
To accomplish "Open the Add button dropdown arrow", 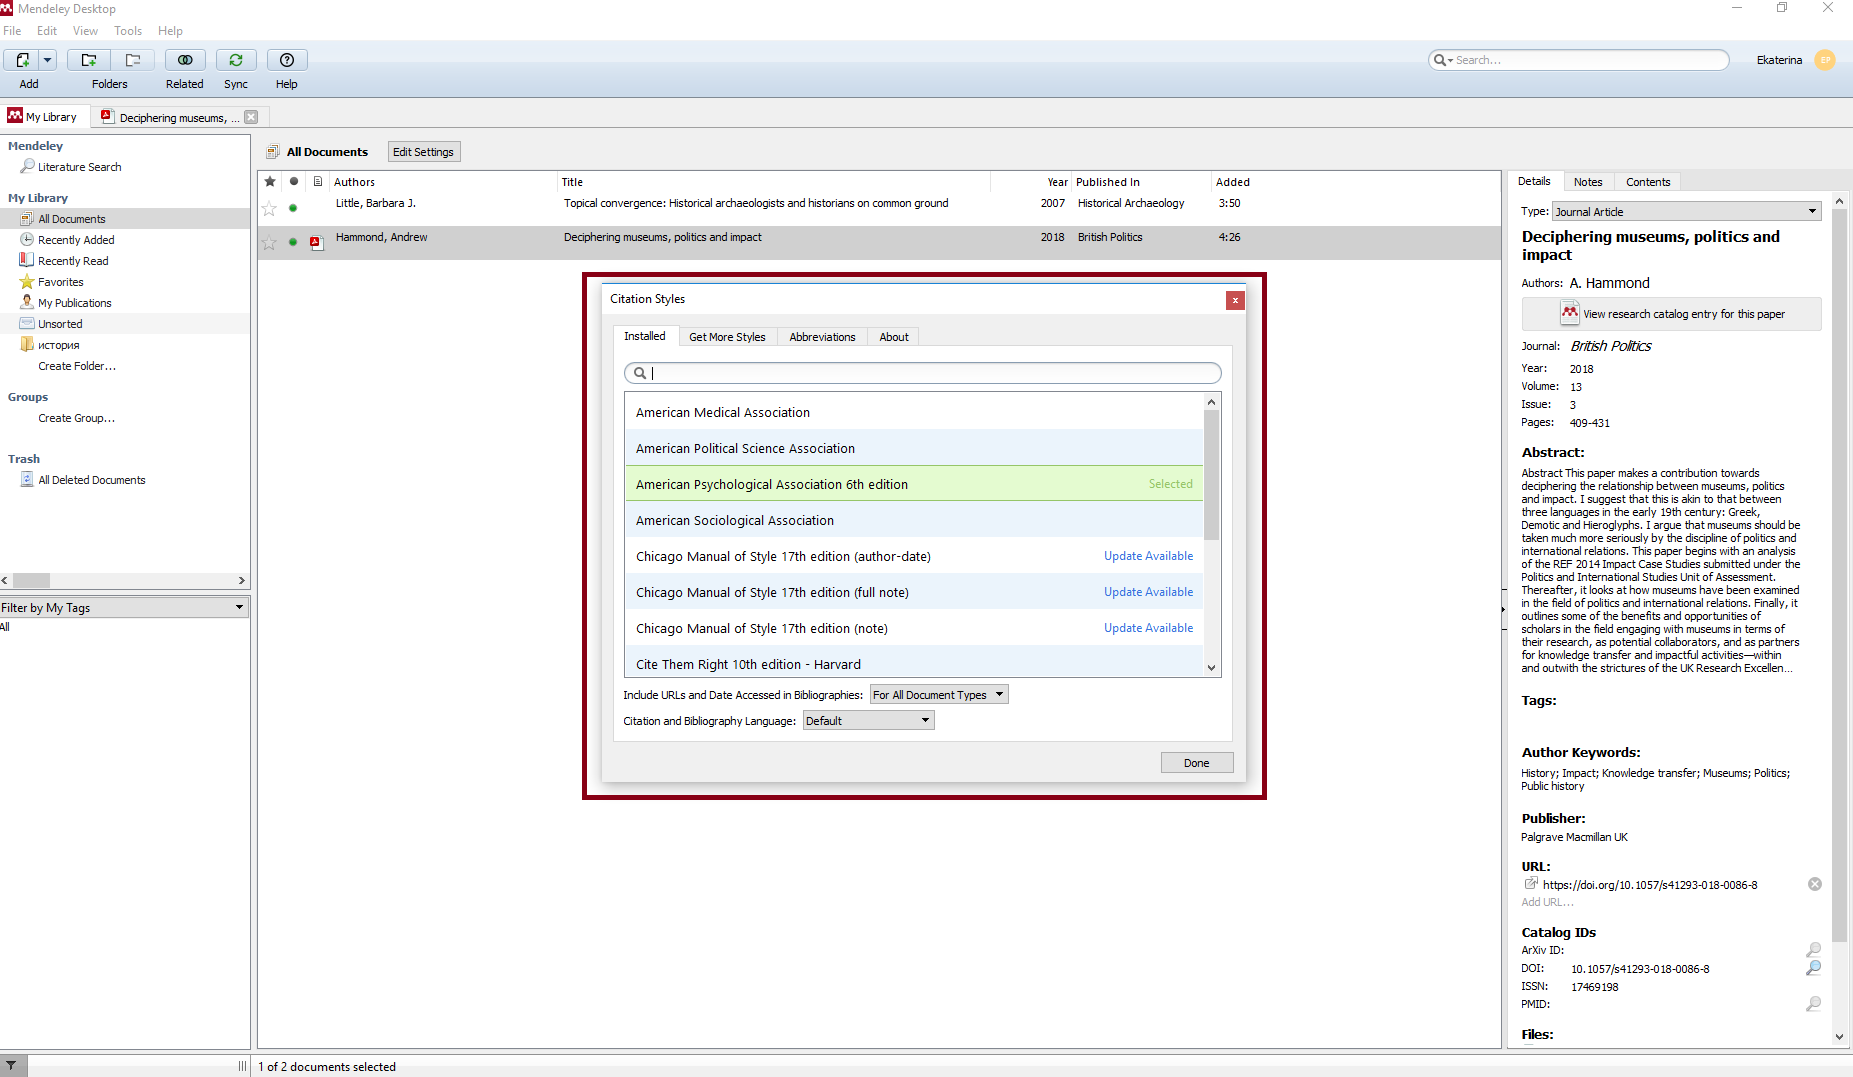I will (x=47, y=60).
